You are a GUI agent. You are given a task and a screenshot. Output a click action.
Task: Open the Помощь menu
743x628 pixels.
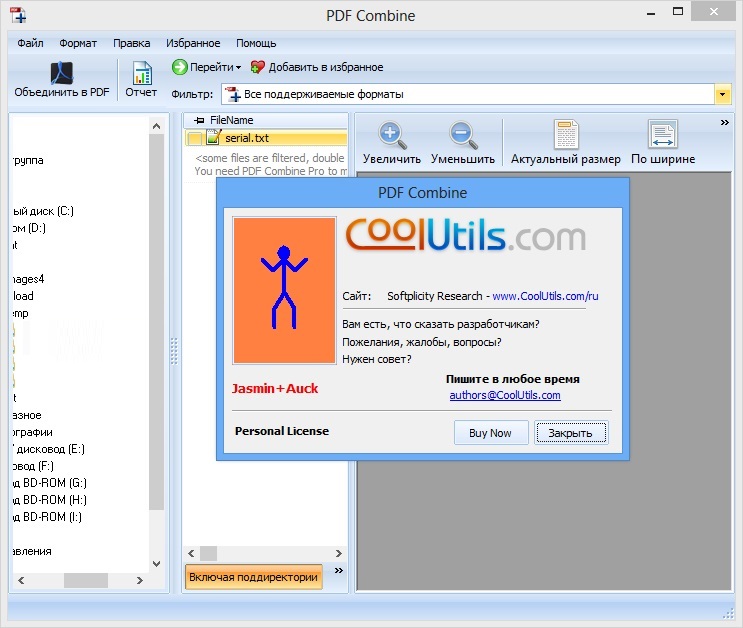(x=256, y=43)
